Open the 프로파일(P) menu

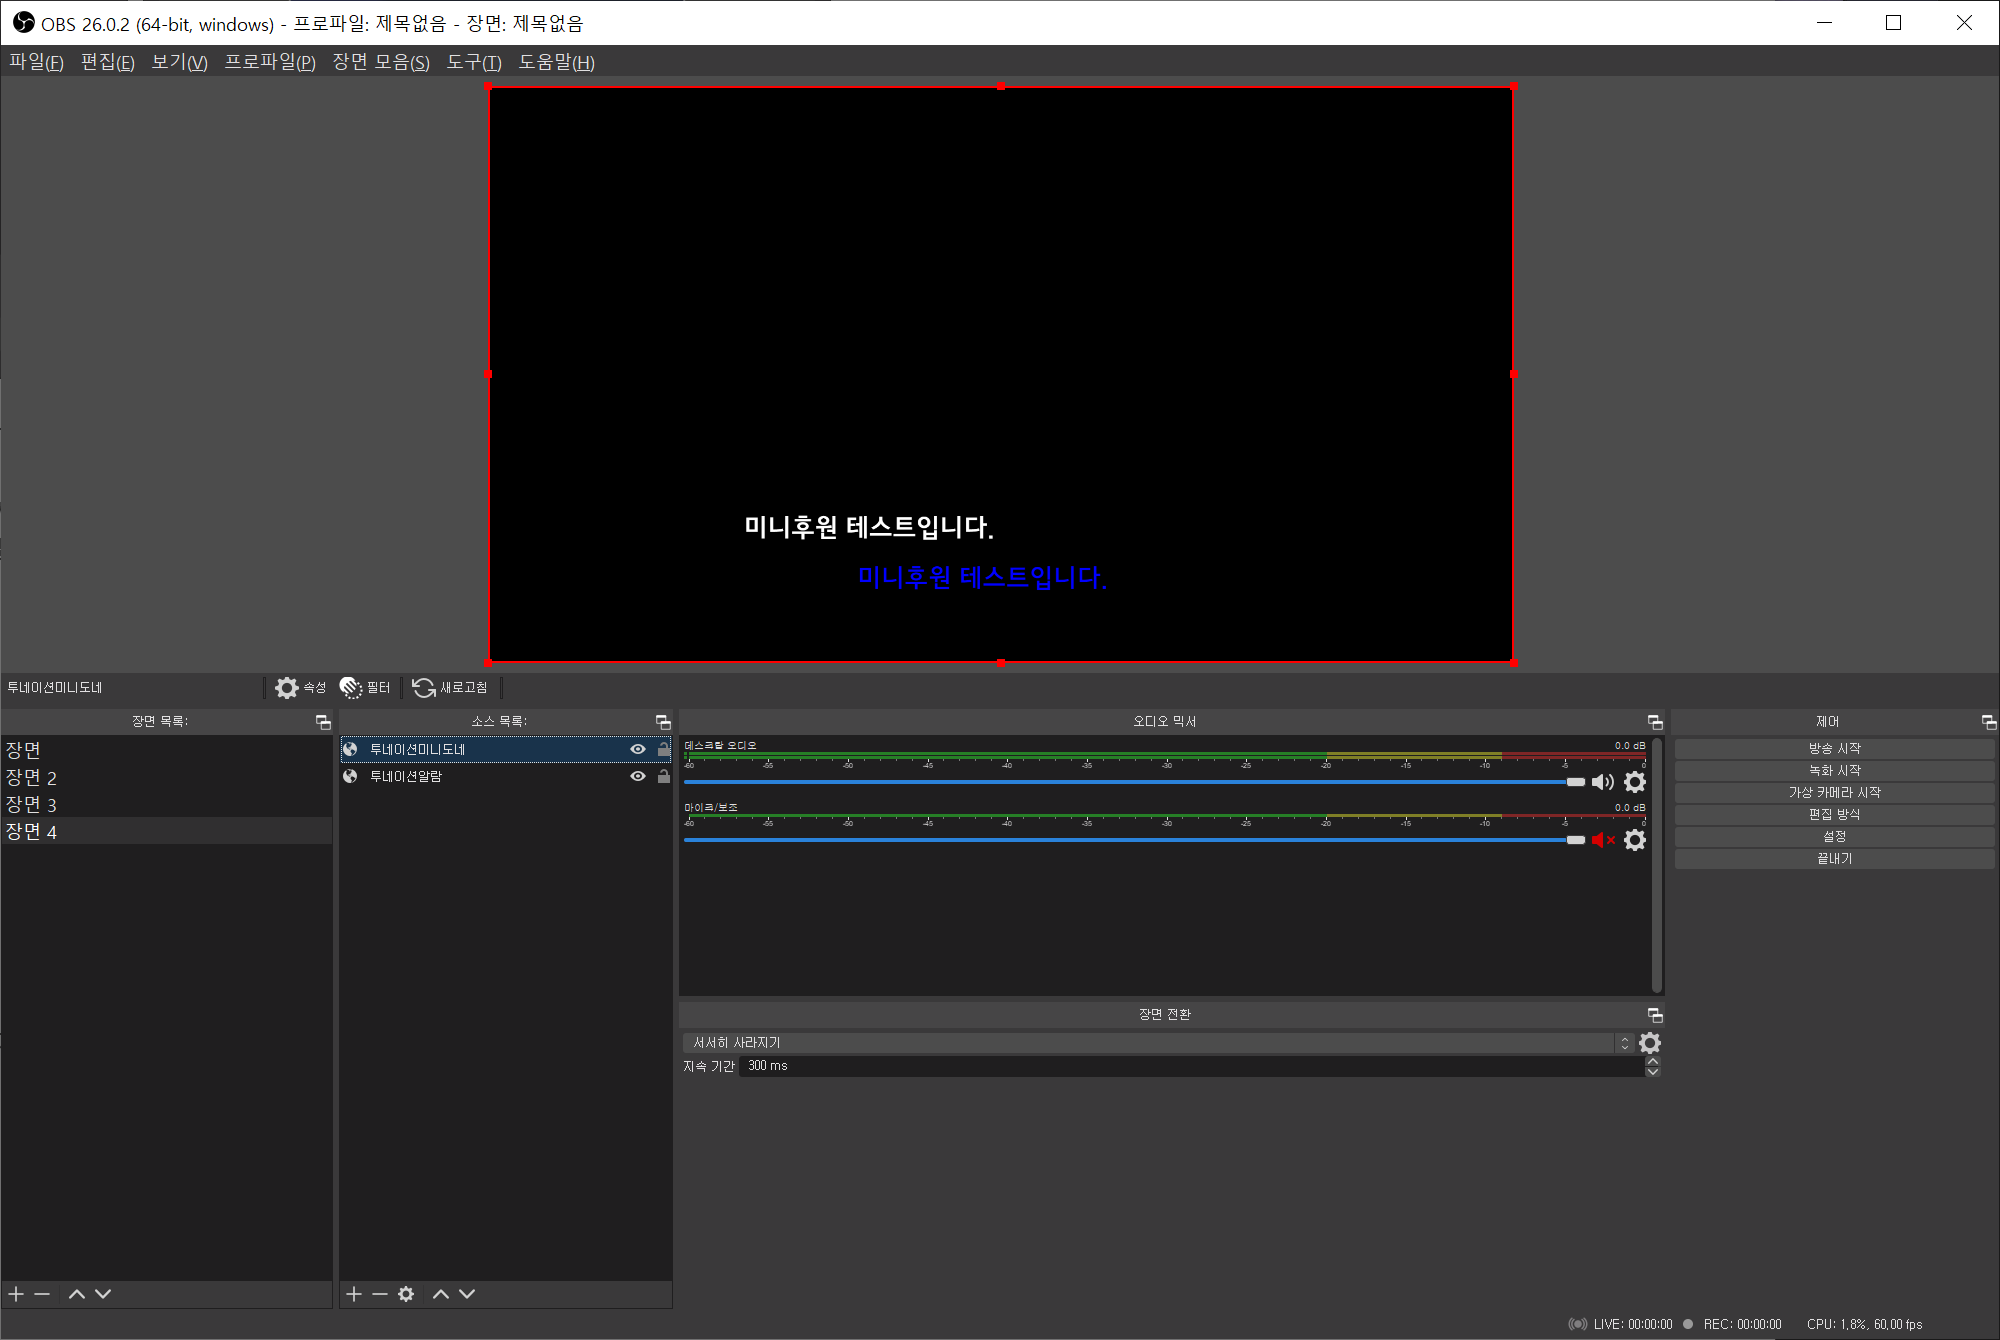click(269, 62)
